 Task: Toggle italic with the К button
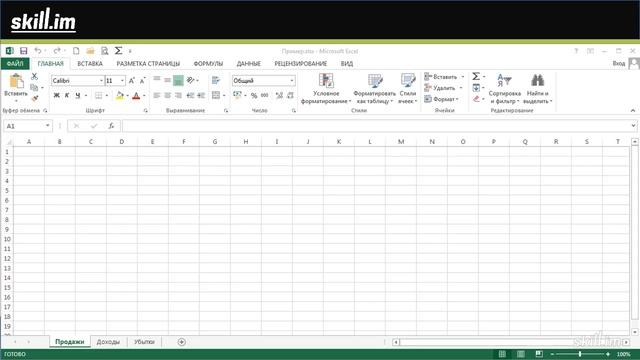67,95
